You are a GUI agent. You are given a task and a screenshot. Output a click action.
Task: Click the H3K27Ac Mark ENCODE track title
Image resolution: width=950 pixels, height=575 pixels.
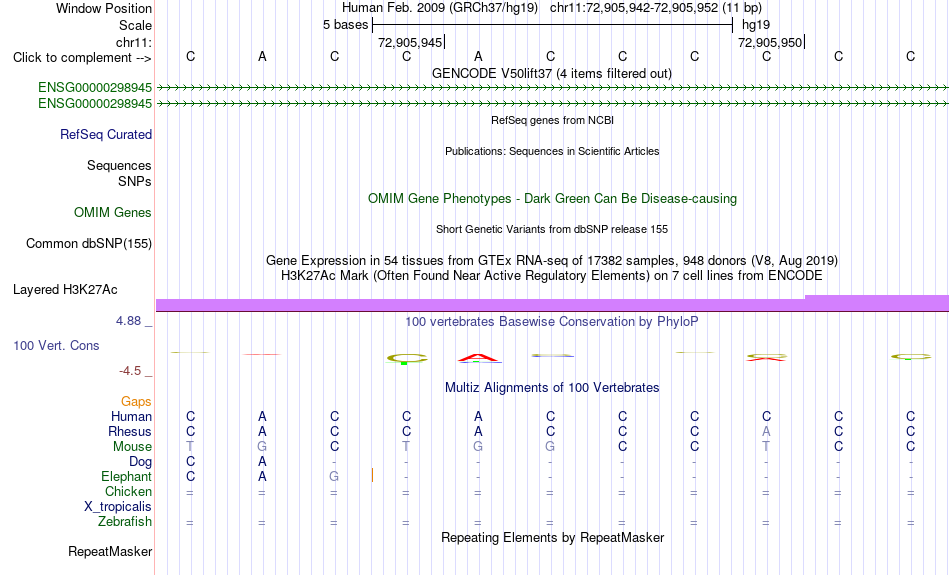(x=552, y=276)
